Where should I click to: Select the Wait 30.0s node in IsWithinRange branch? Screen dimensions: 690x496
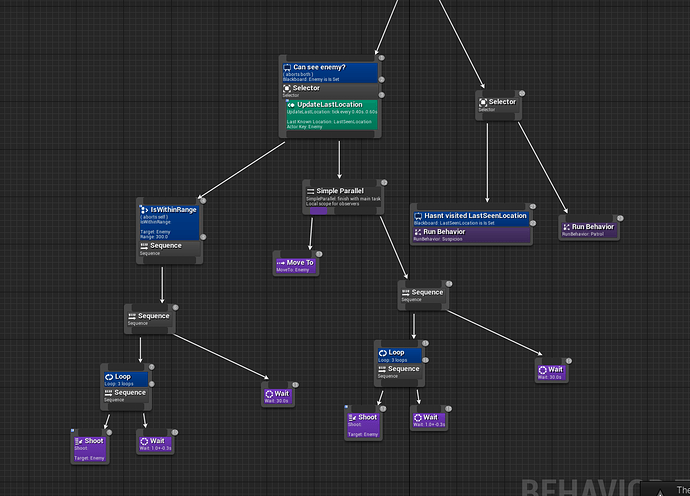(x=278, y=396)
